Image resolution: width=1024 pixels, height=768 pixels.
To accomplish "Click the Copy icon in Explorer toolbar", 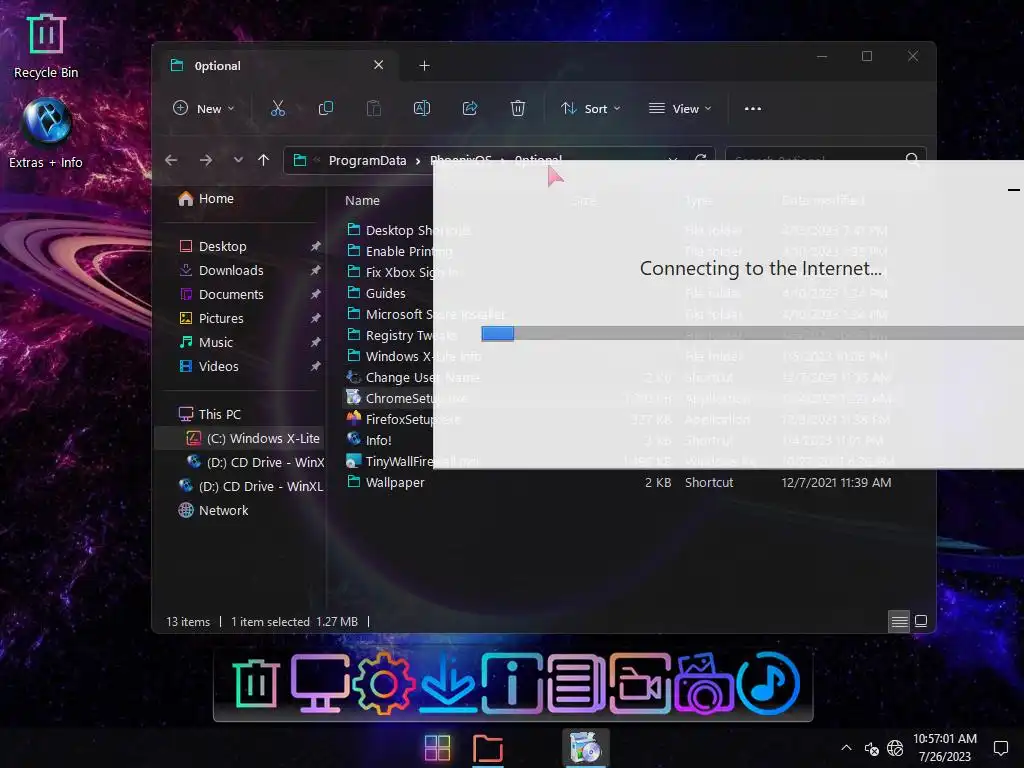I will click(x=325, y=108).
